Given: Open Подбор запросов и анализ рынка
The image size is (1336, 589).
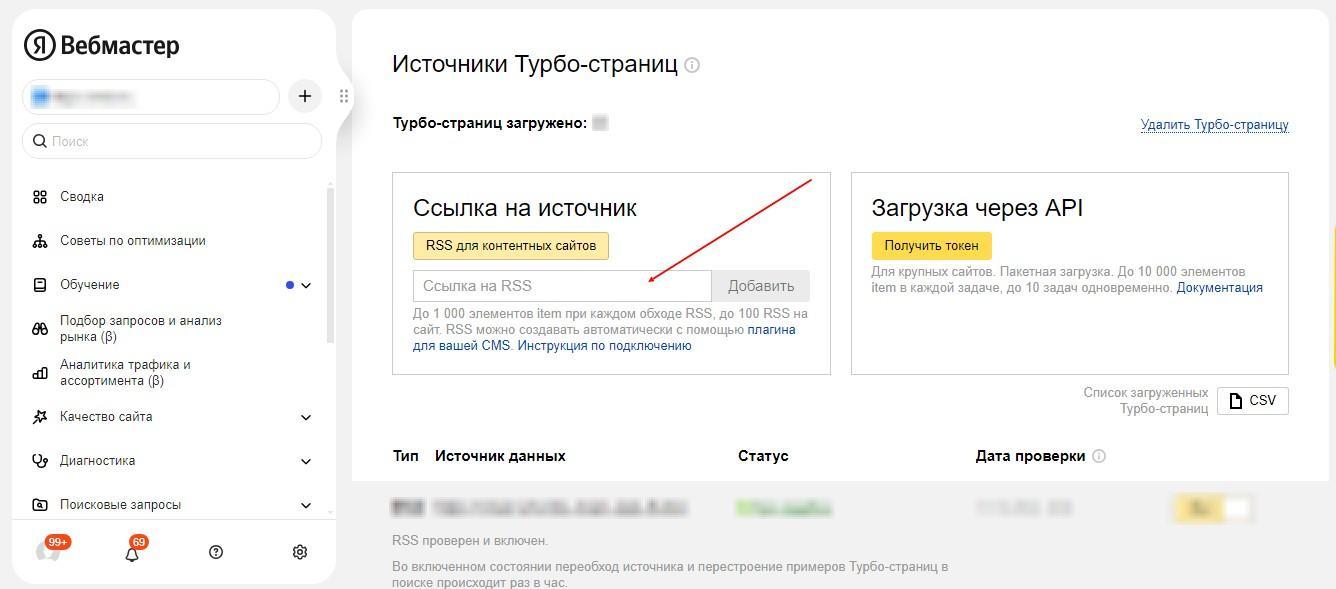Looking at the screenshot, I should pos(141,329).
